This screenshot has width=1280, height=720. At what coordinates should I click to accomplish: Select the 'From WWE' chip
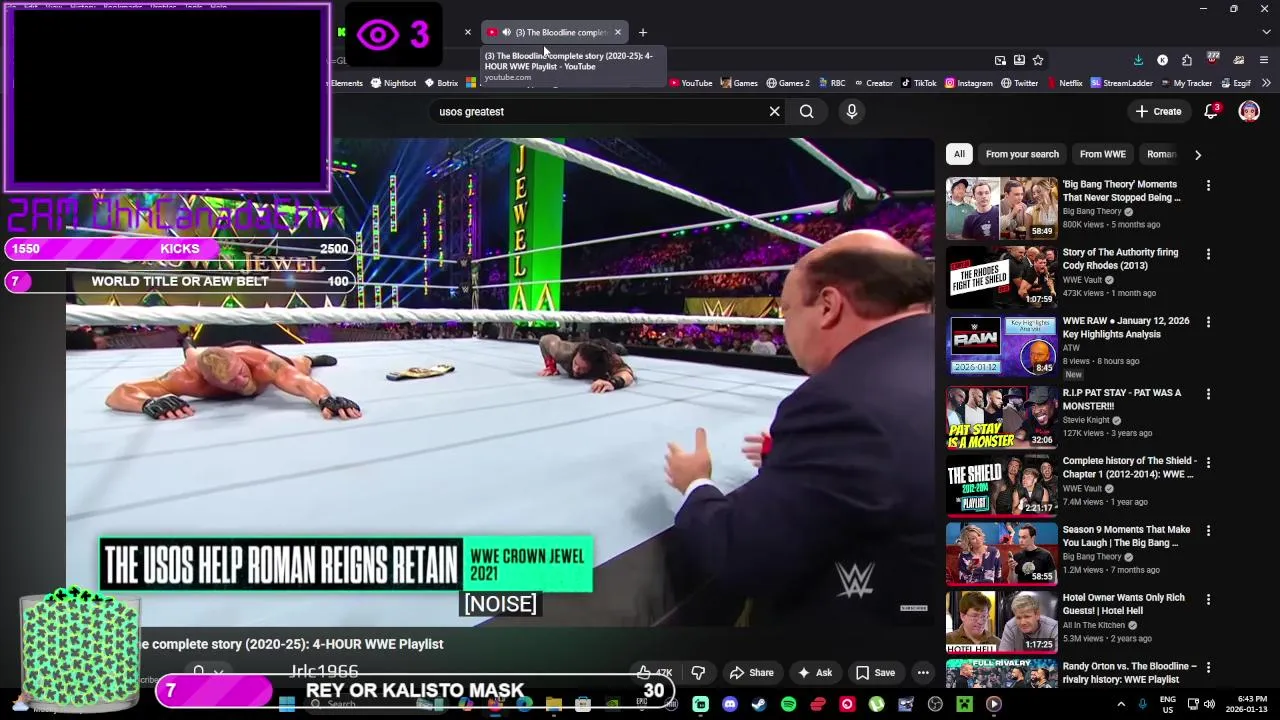1102,154
